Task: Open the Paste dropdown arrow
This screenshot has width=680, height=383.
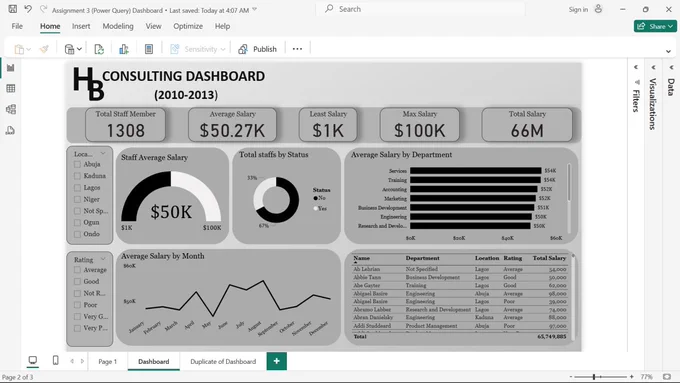Action: click(x=29, y=49)
